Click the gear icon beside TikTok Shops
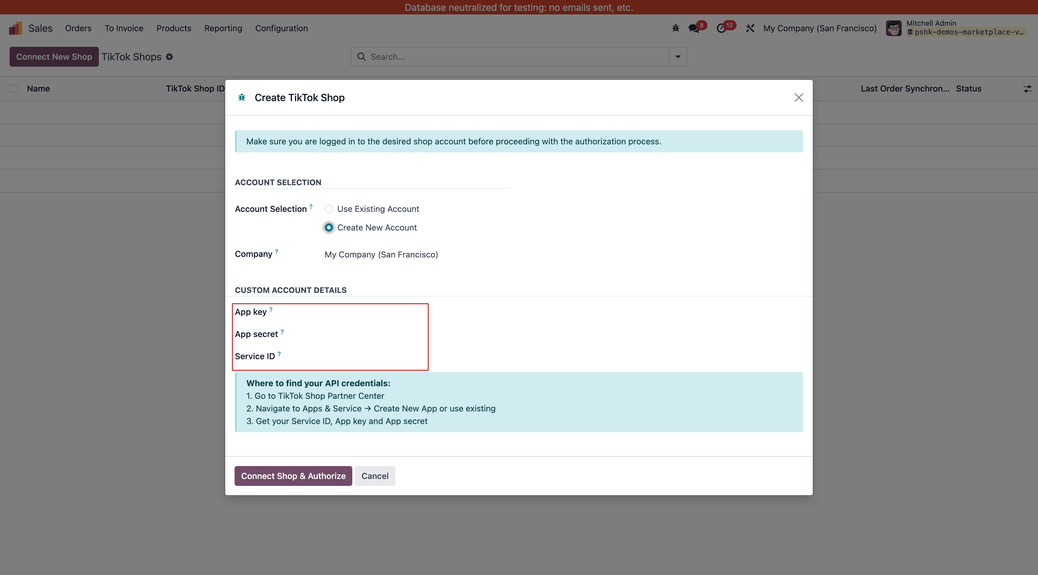 pyautogui.click(x=169, y=57)
